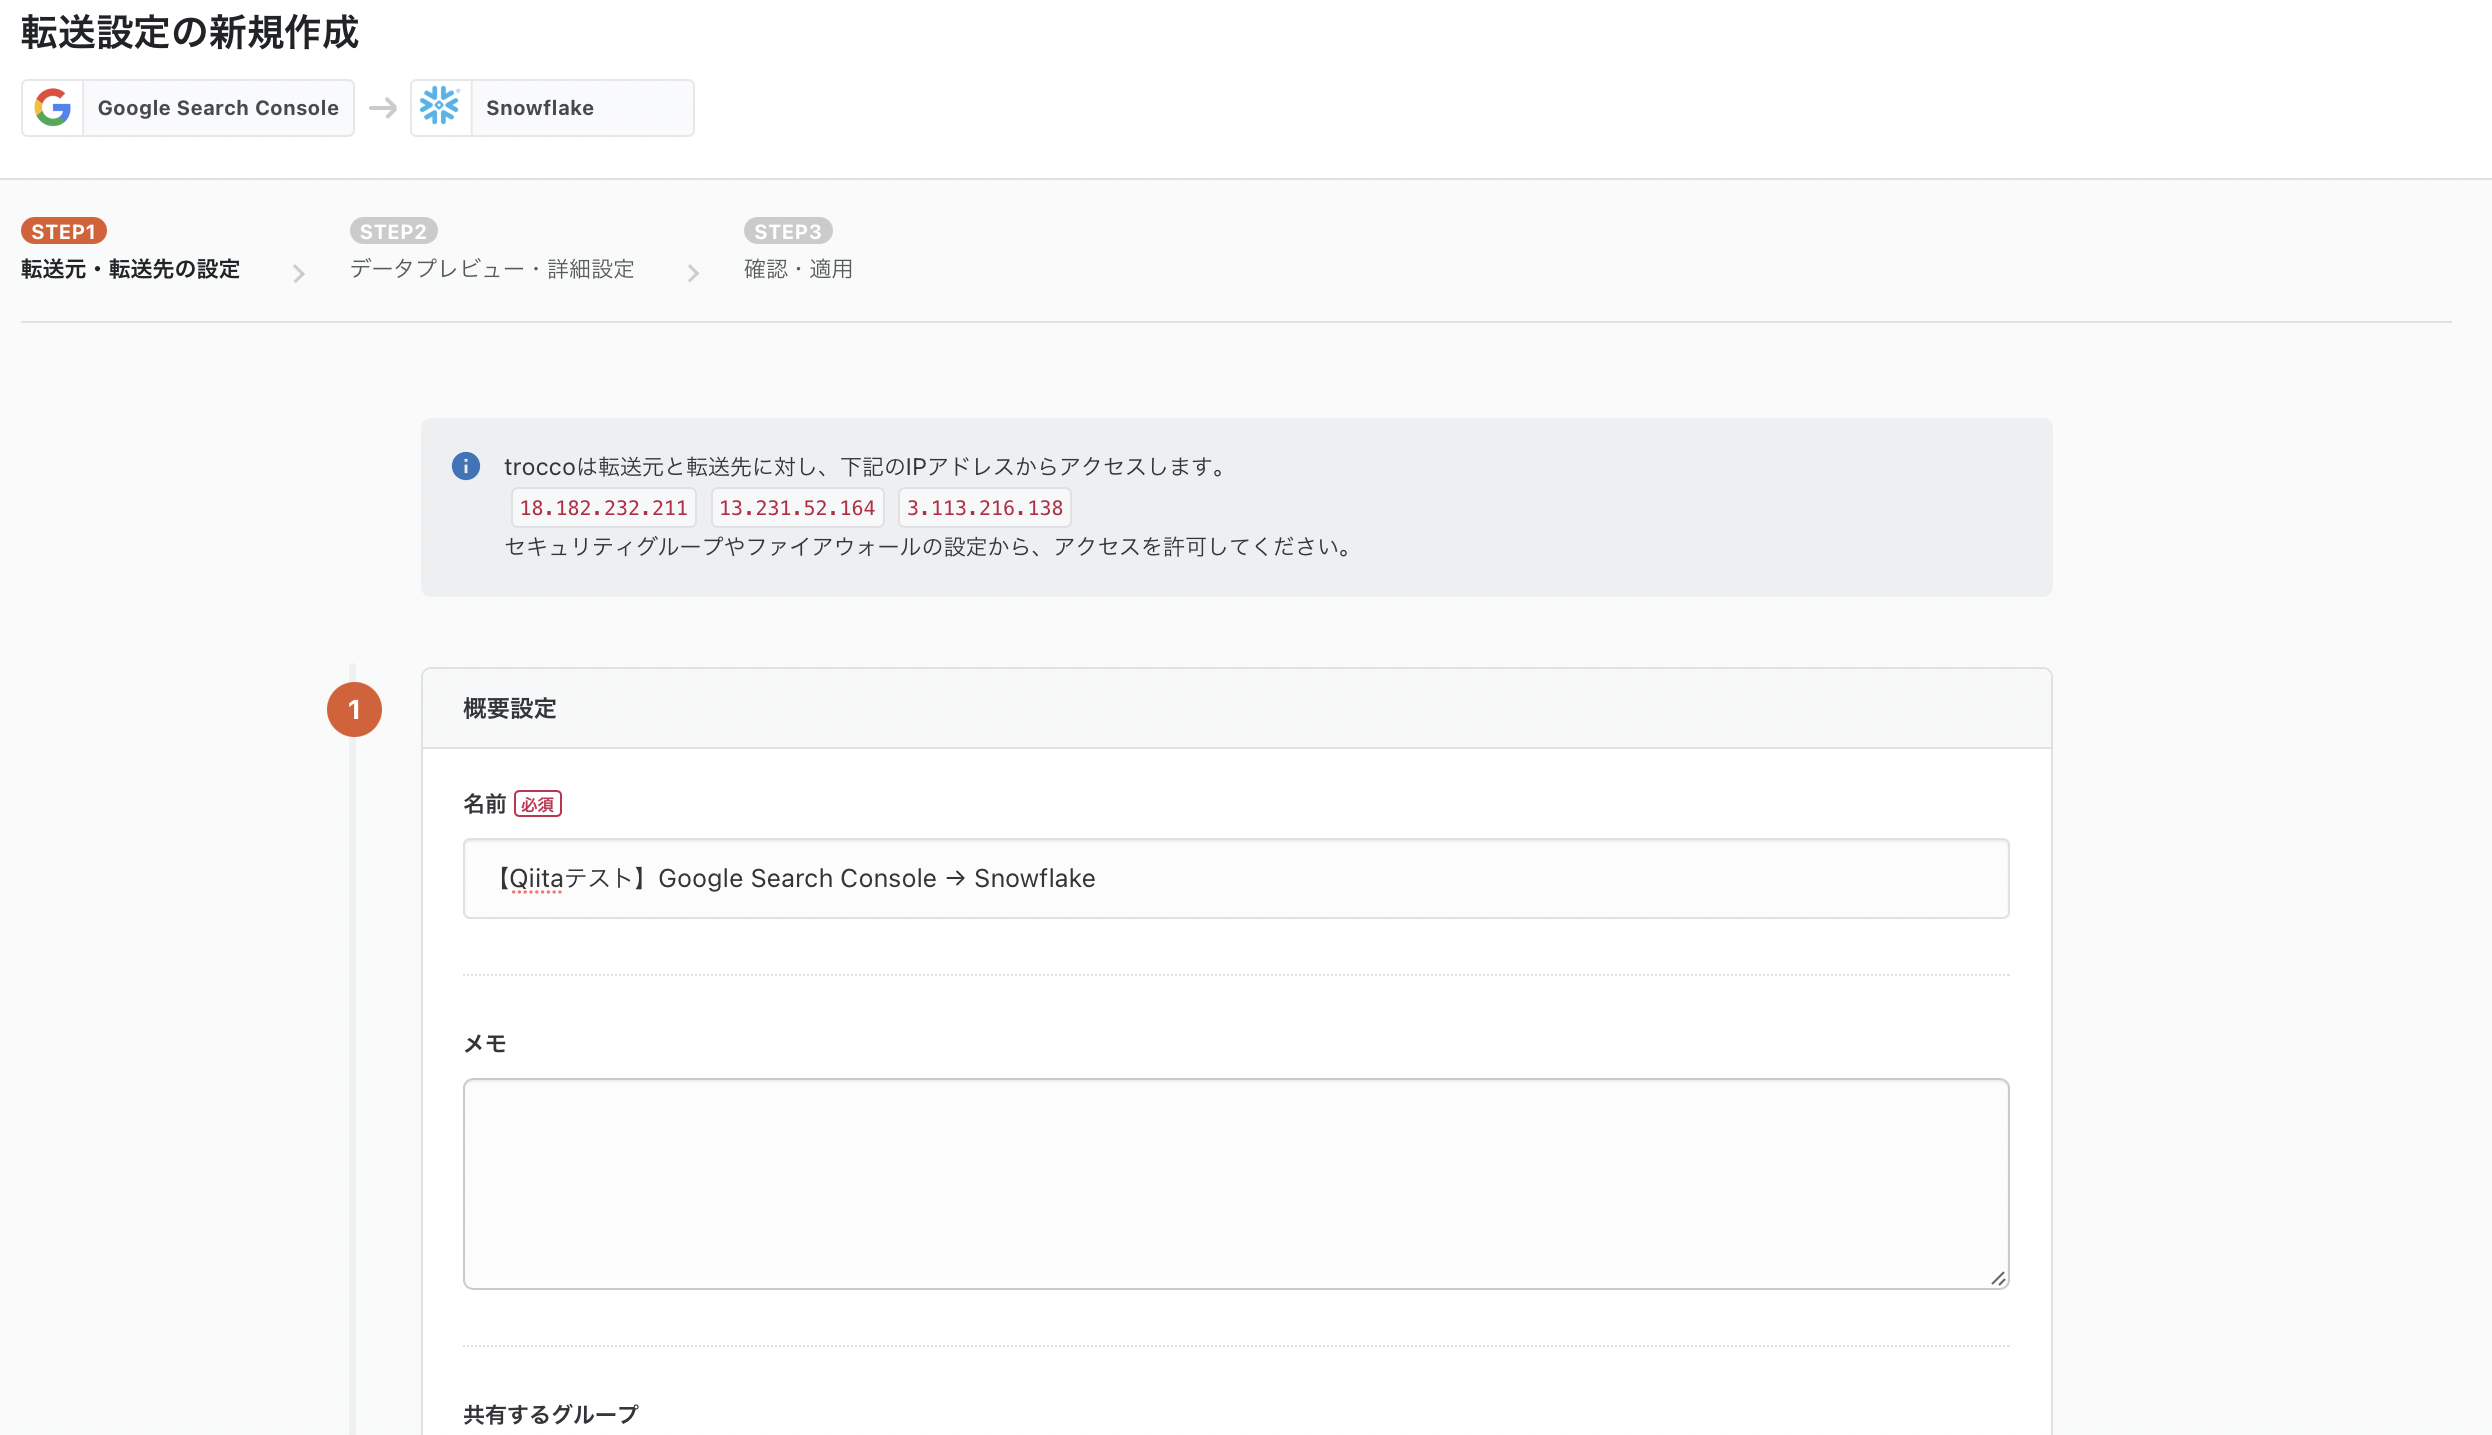The image size is (2492, 1435).
Task: Grab the メモ textarea resize handle
Action: pyautogui.click(x=1998, y=1278)
